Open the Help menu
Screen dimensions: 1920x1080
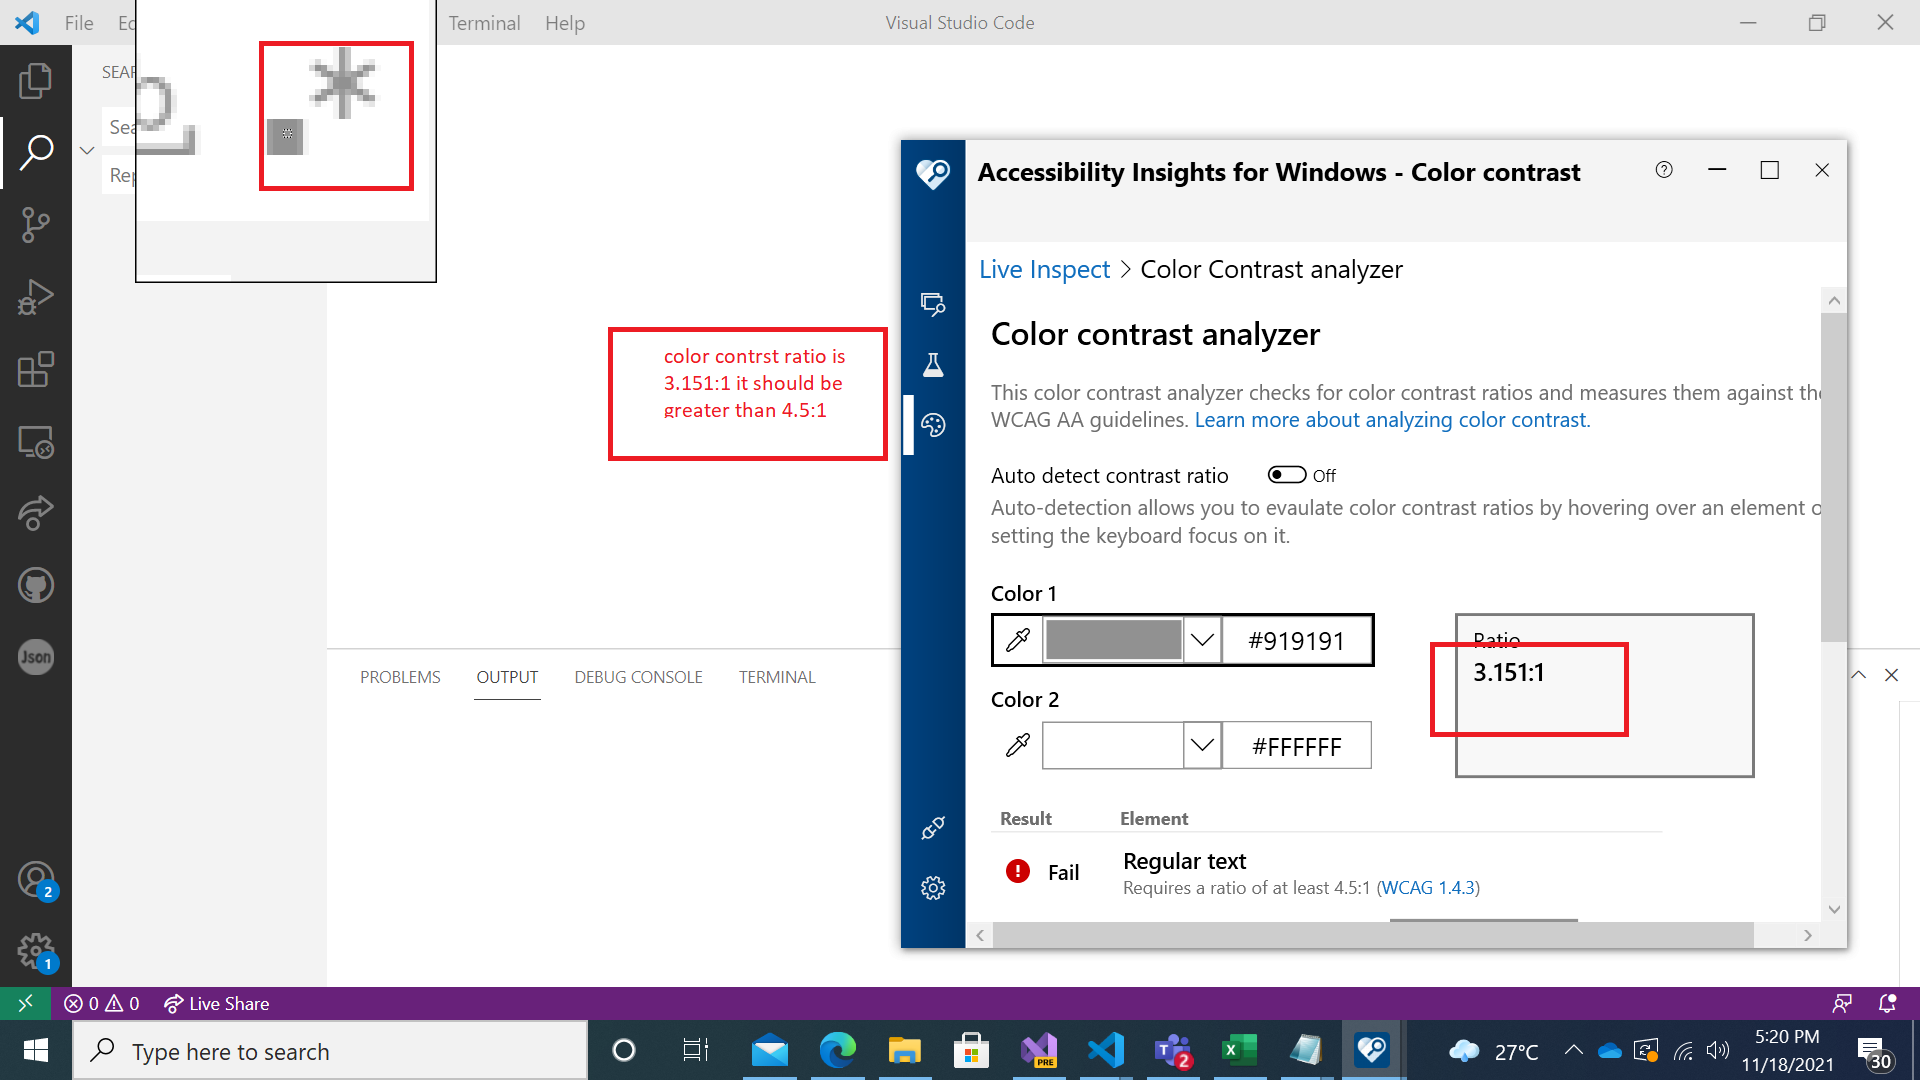pyautogui.click(x=564, y=22)
